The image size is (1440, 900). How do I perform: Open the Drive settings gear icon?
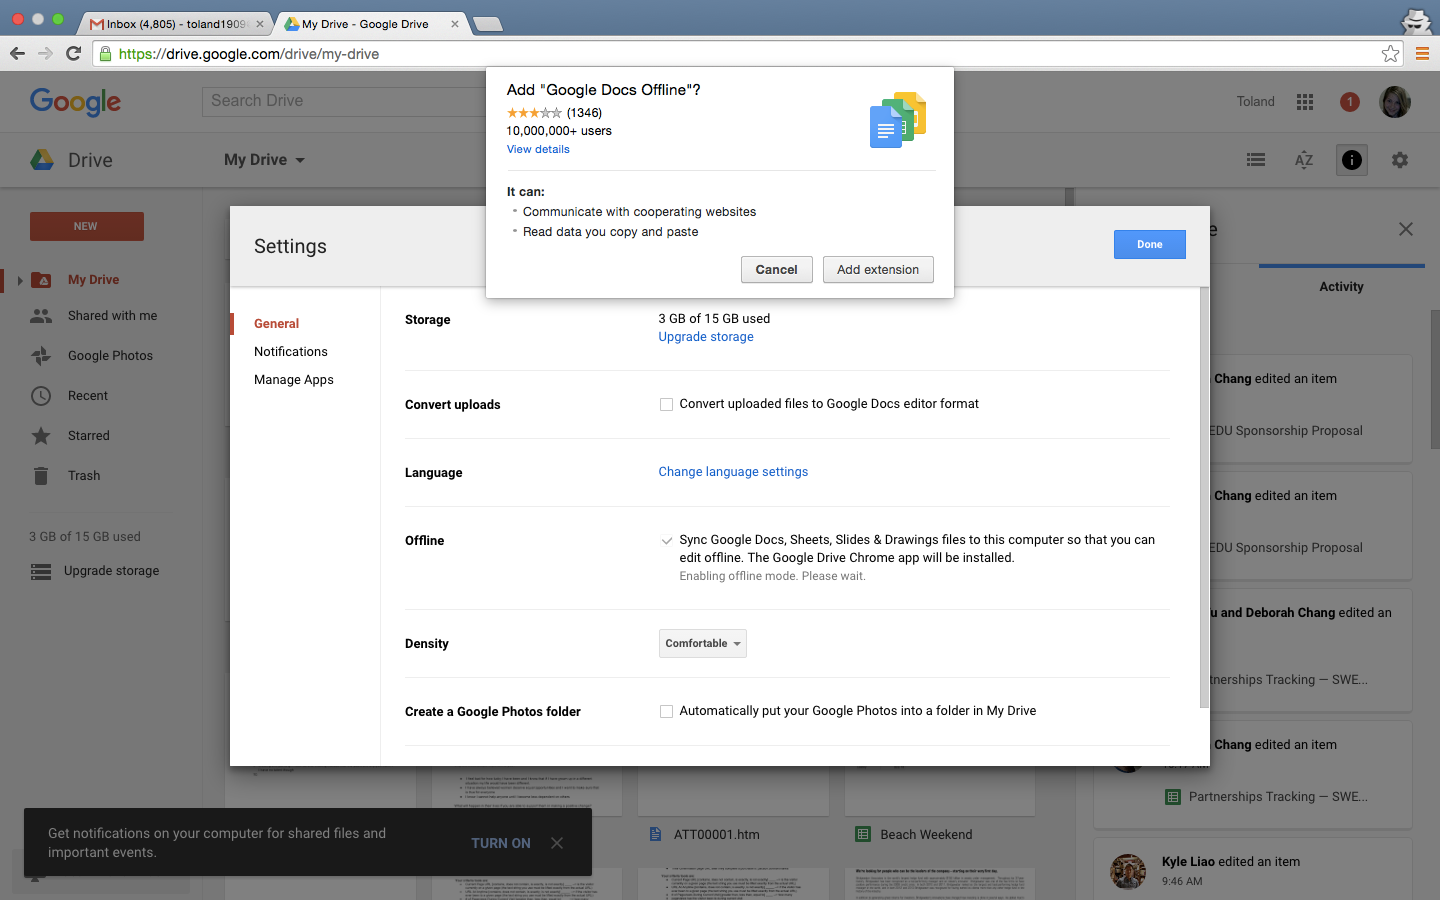coord(1400,160)
